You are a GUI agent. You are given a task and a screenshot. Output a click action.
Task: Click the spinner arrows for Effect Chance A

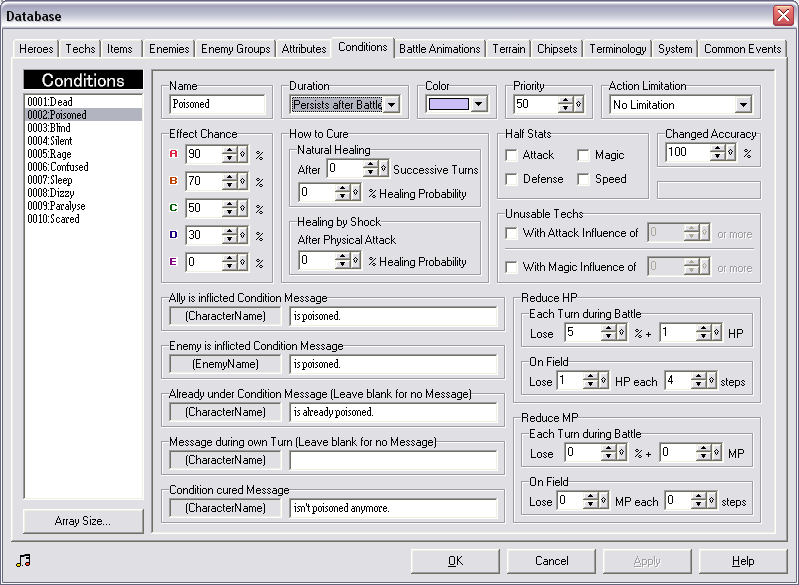point(230,154)
